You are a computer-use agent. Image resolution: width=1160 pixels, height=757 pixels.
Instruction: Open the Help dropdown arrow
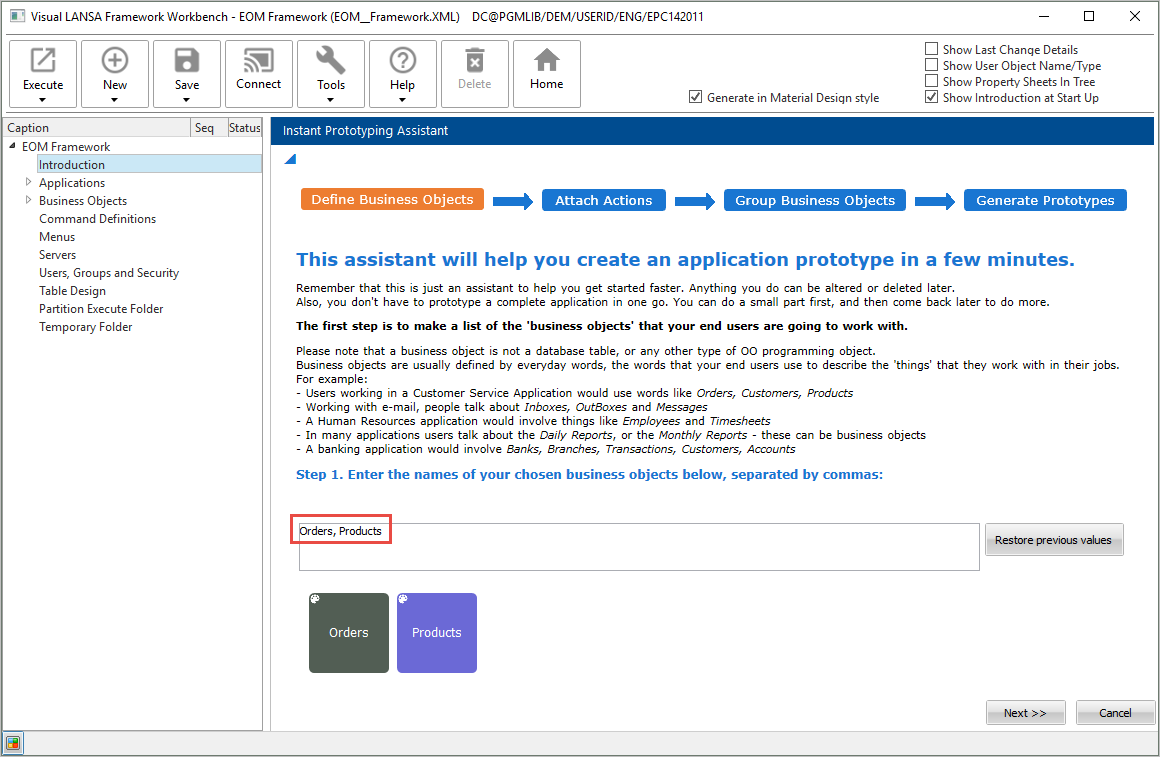pos(402,100)
